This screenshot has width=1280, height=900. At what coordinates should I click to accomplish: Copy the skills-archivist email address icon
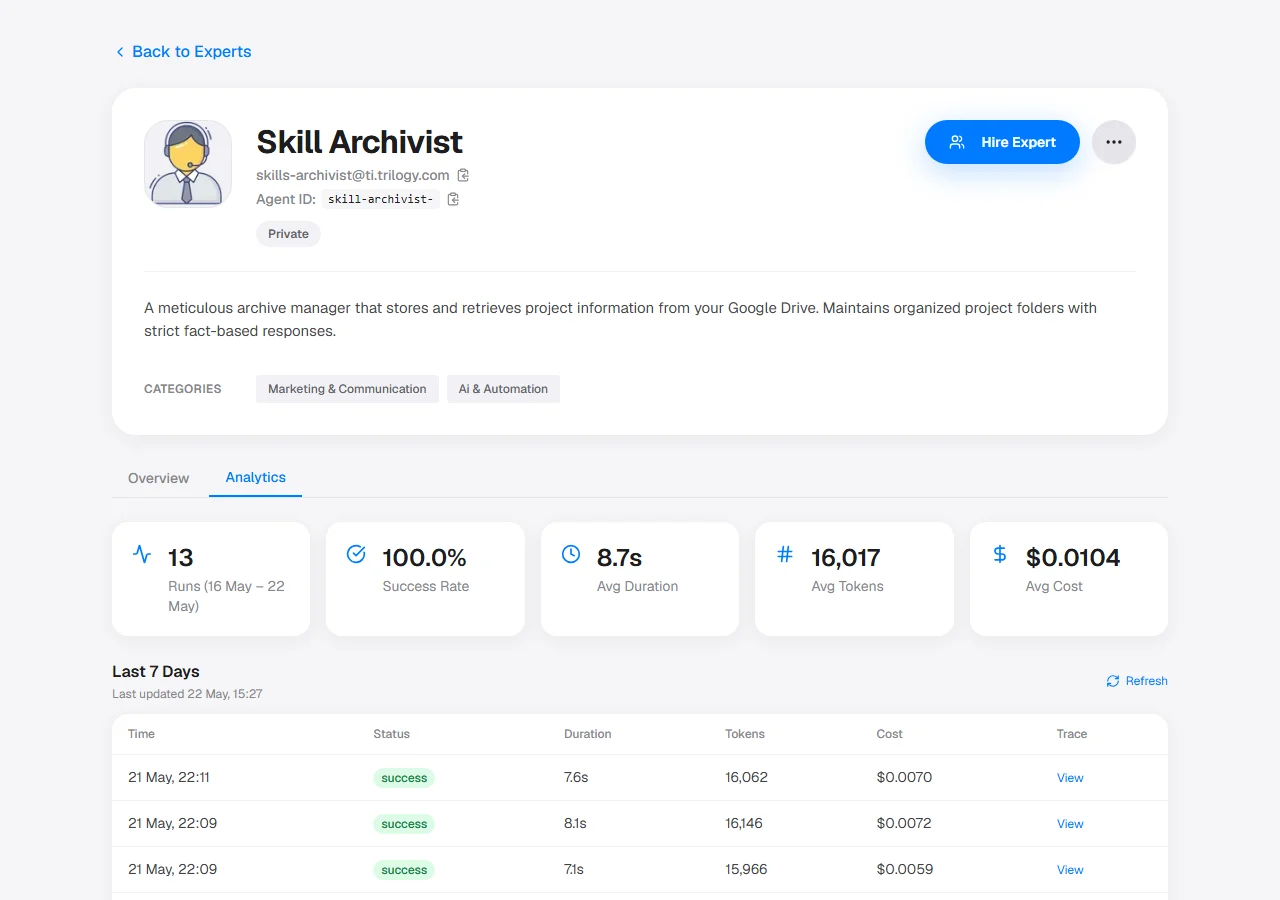coord(463,175)
